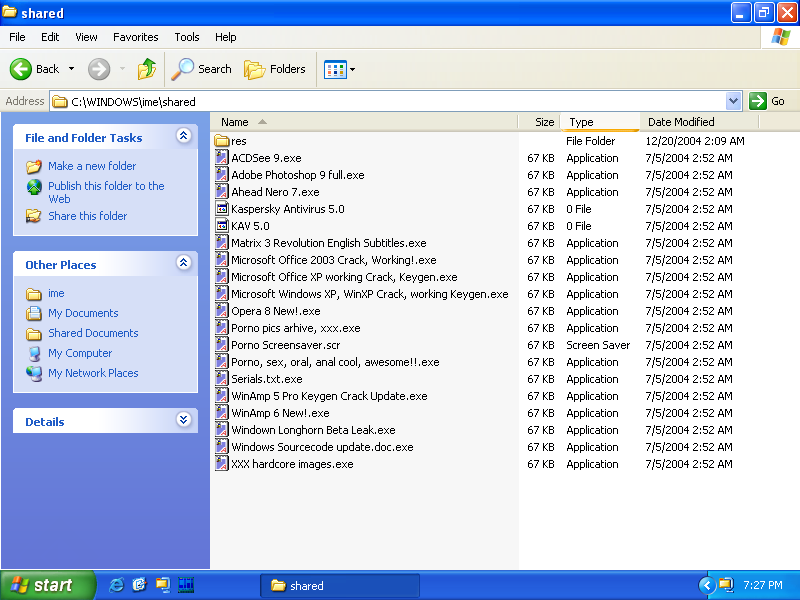Click the Views grid icon

coord(335,69)
